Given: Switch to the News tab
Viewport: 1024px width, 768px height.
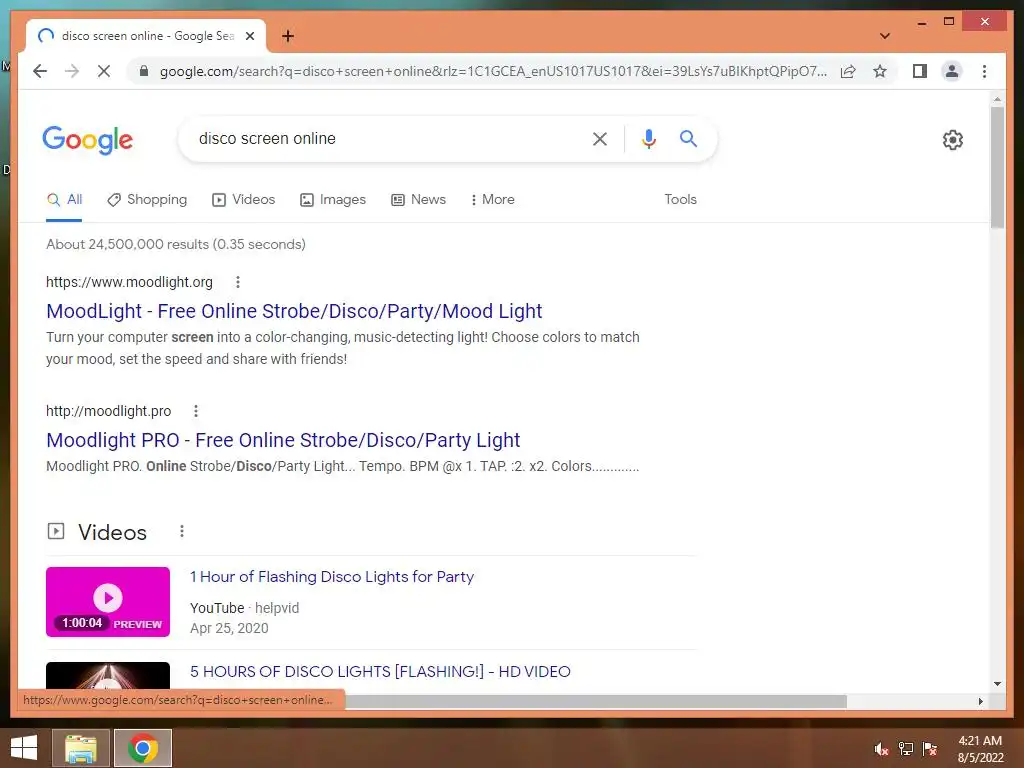Looking at the screenshot, I should click(x=419, y=200).
